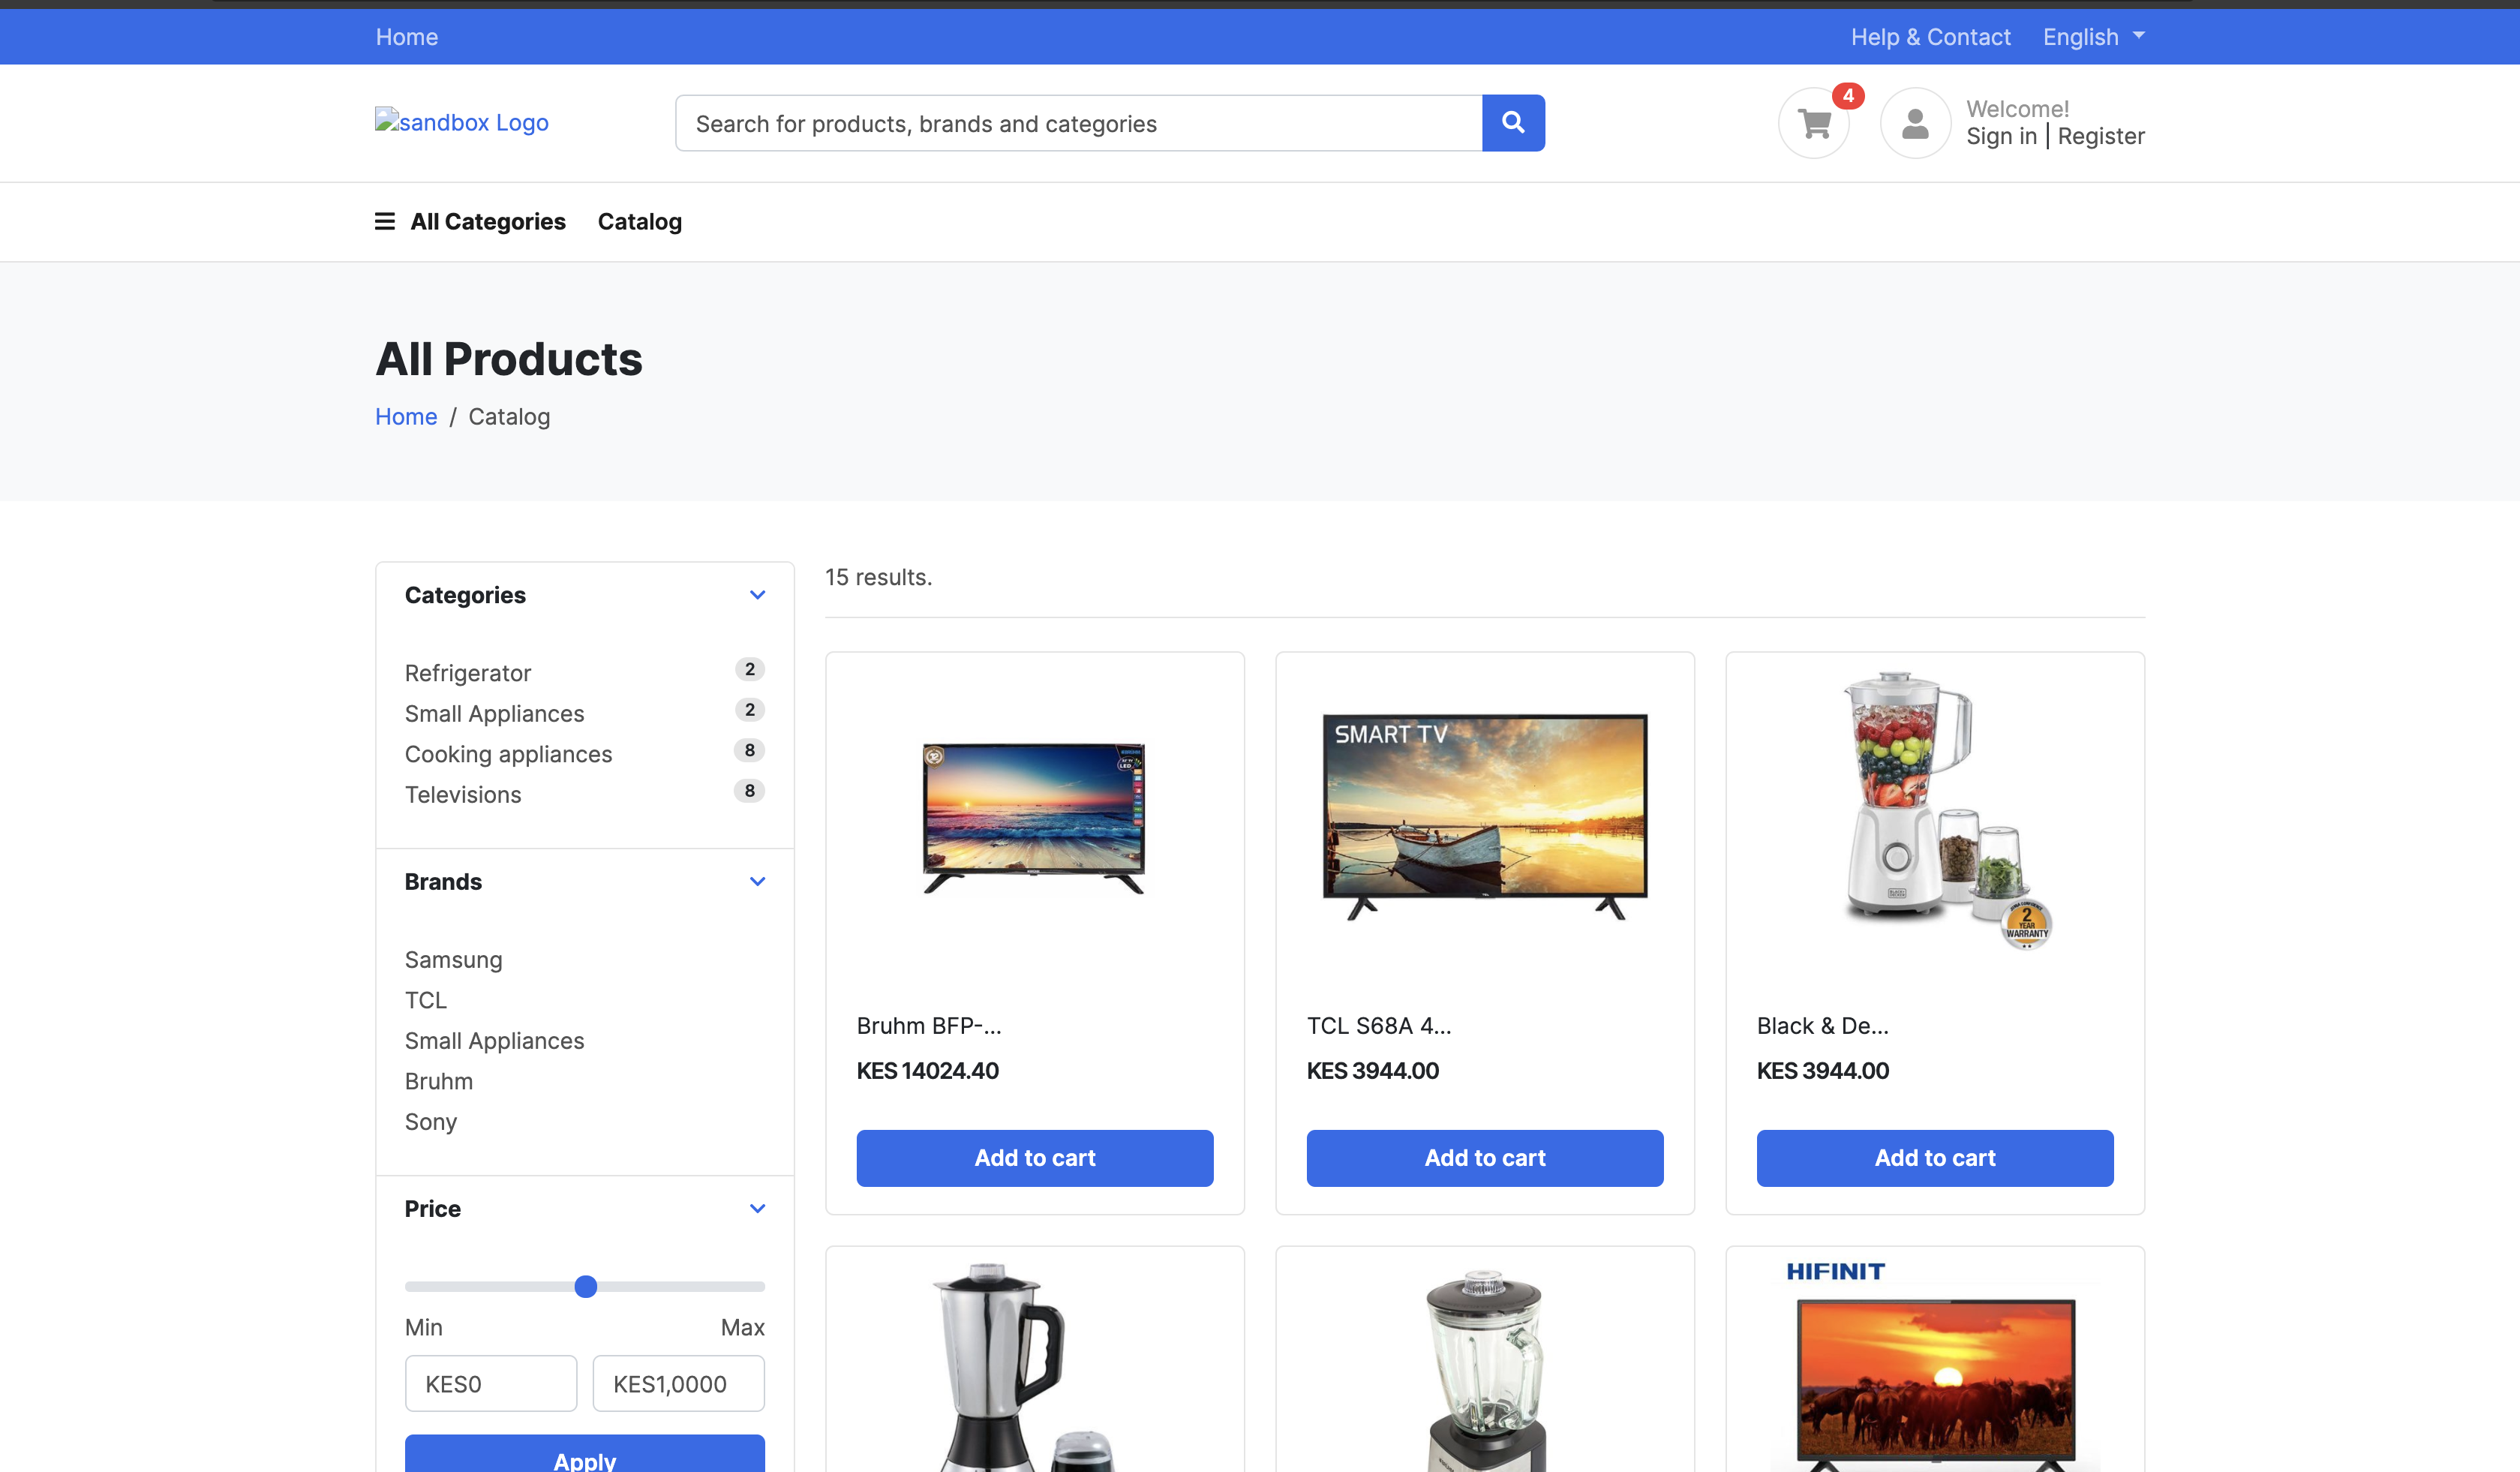
Task: Add TCL S68A TV to cart
Action: 1485,1158
